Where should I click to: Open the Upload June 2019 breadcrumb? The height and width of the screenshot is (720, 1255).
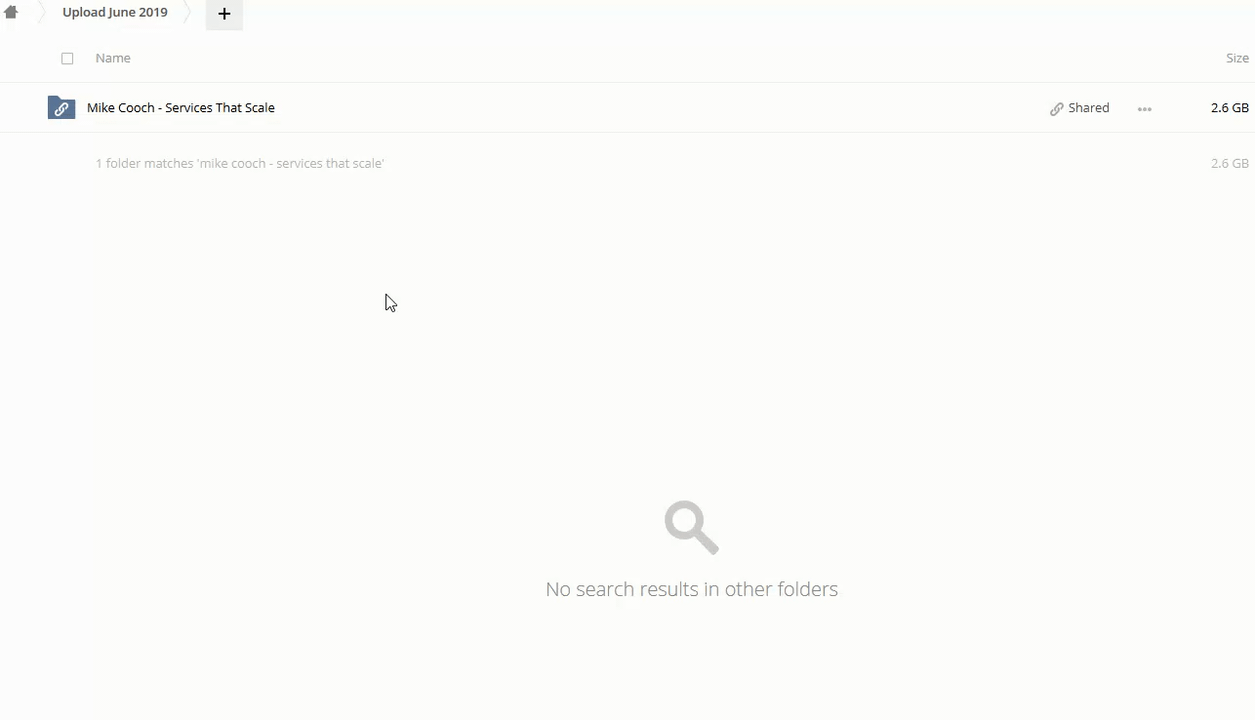[x=115, y=13]
